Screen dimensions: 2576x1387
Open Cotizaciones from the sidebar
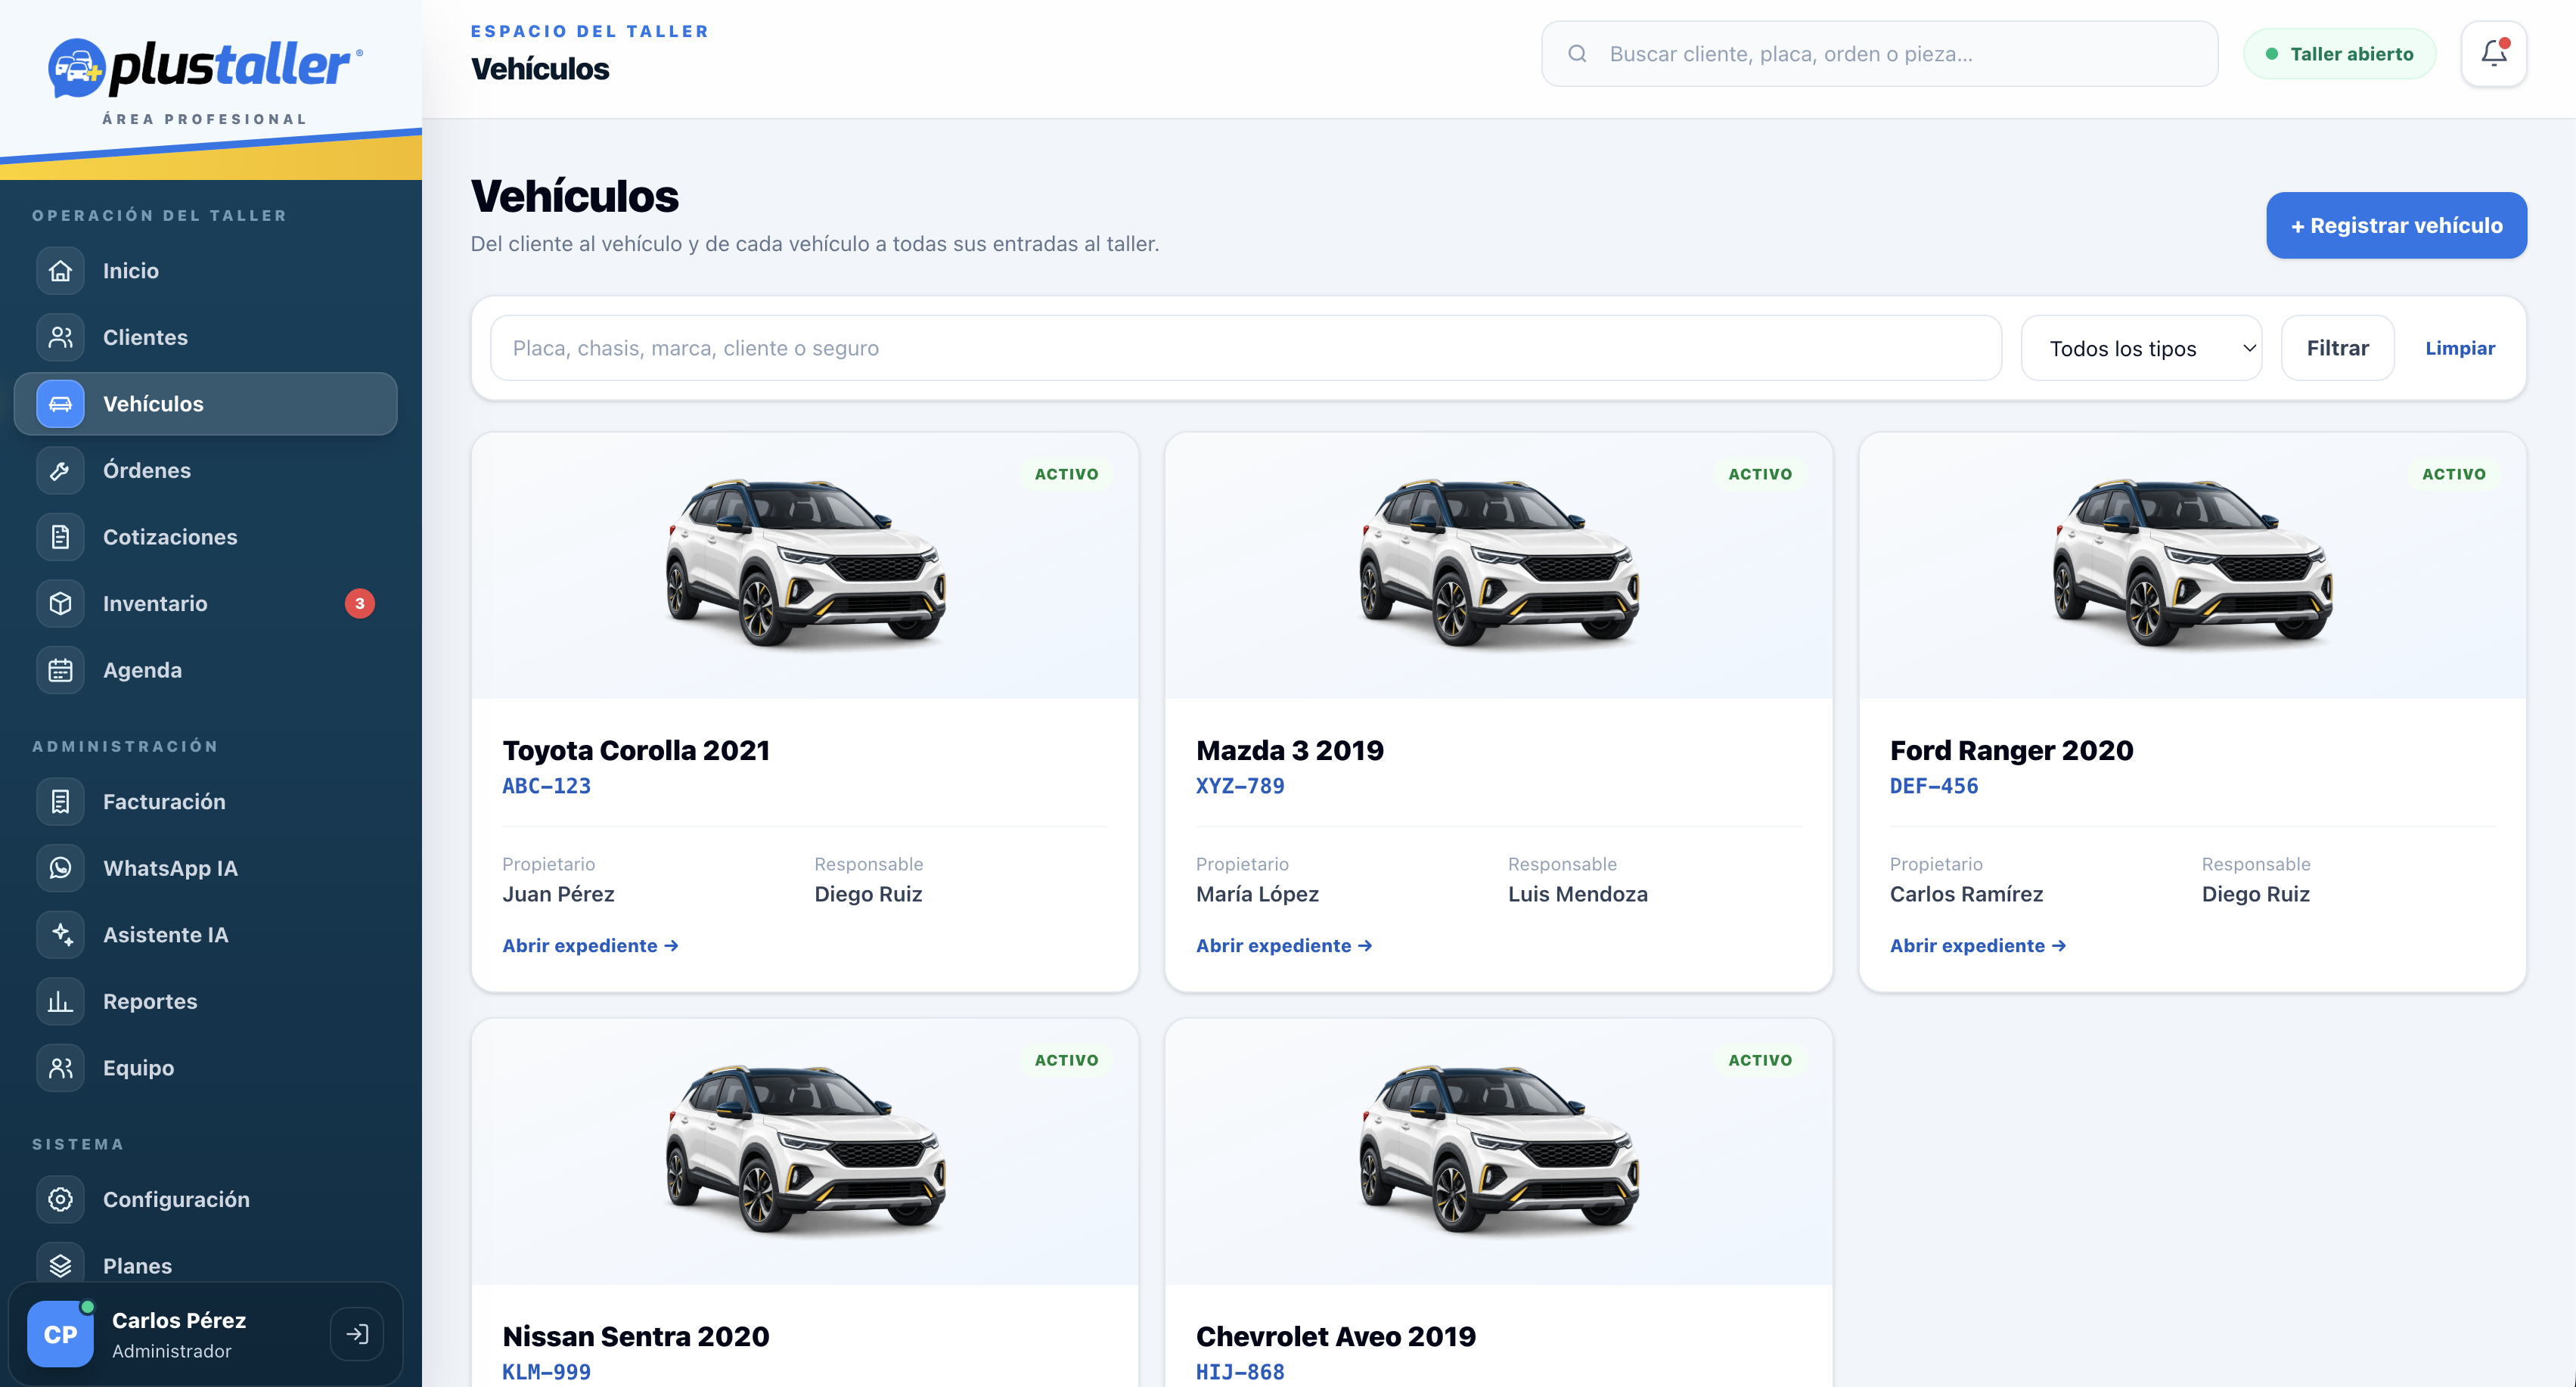[x=206, y=537]
